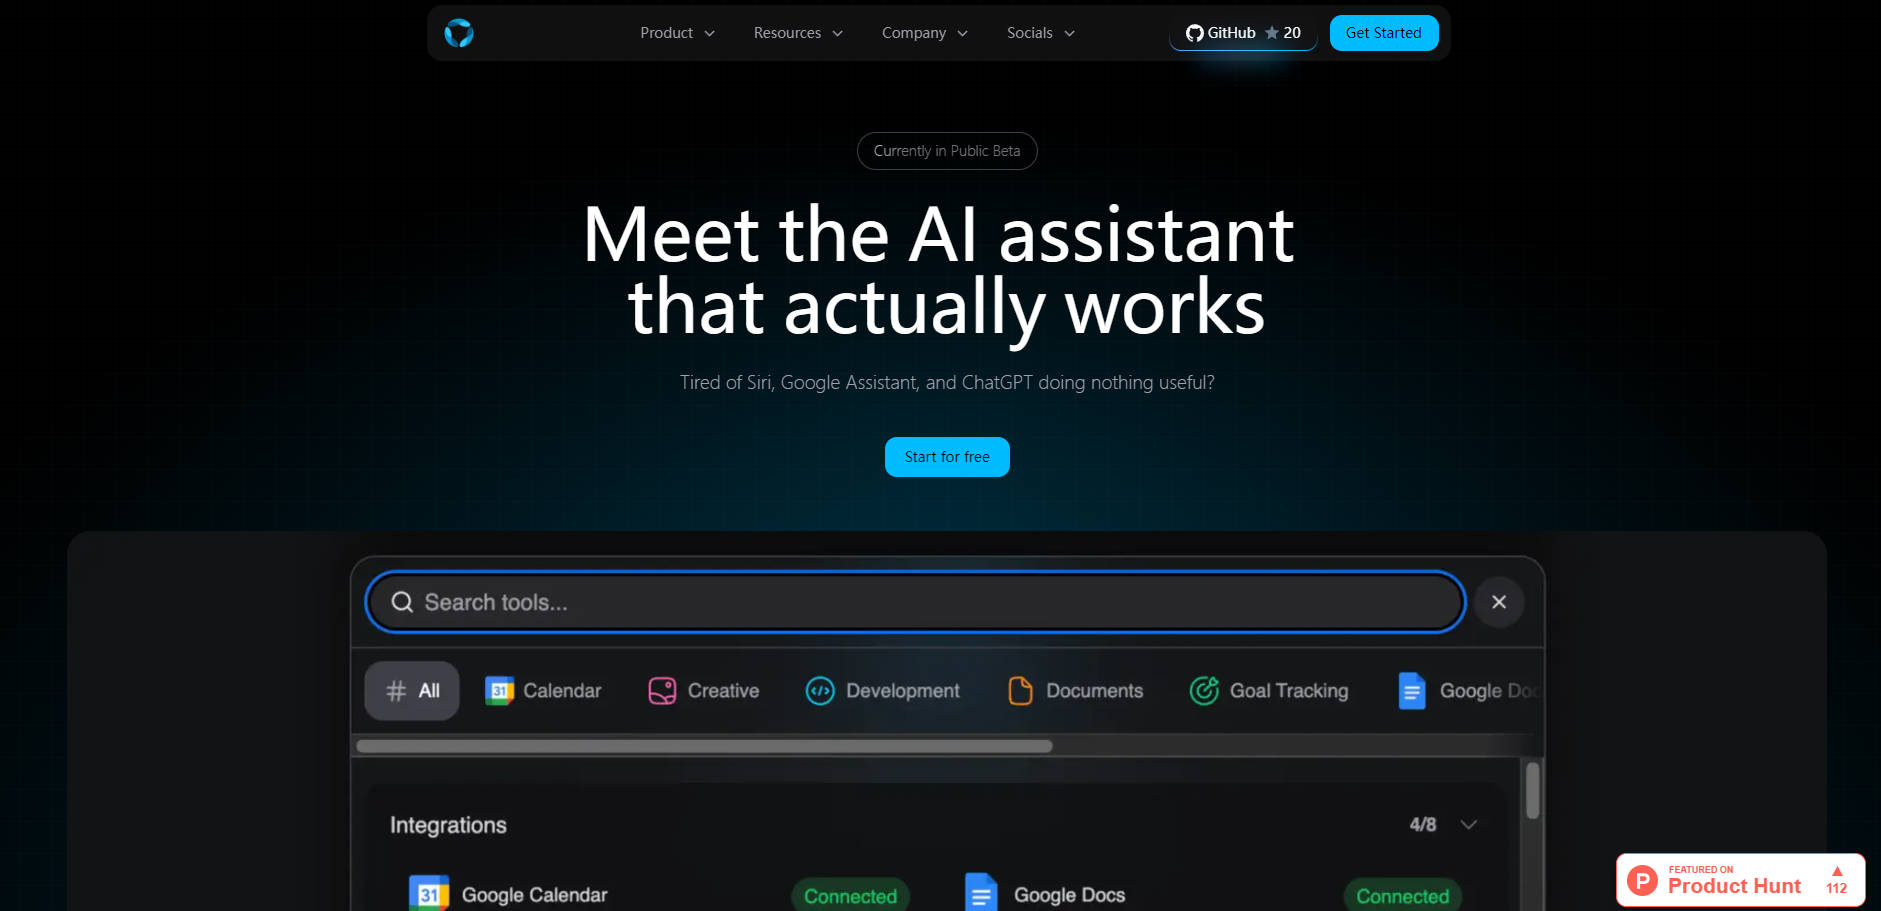The width and height of the screenshot is (1881, 911).
Task: Open the Socials dropdown
Action: [x=1040, y=33]
